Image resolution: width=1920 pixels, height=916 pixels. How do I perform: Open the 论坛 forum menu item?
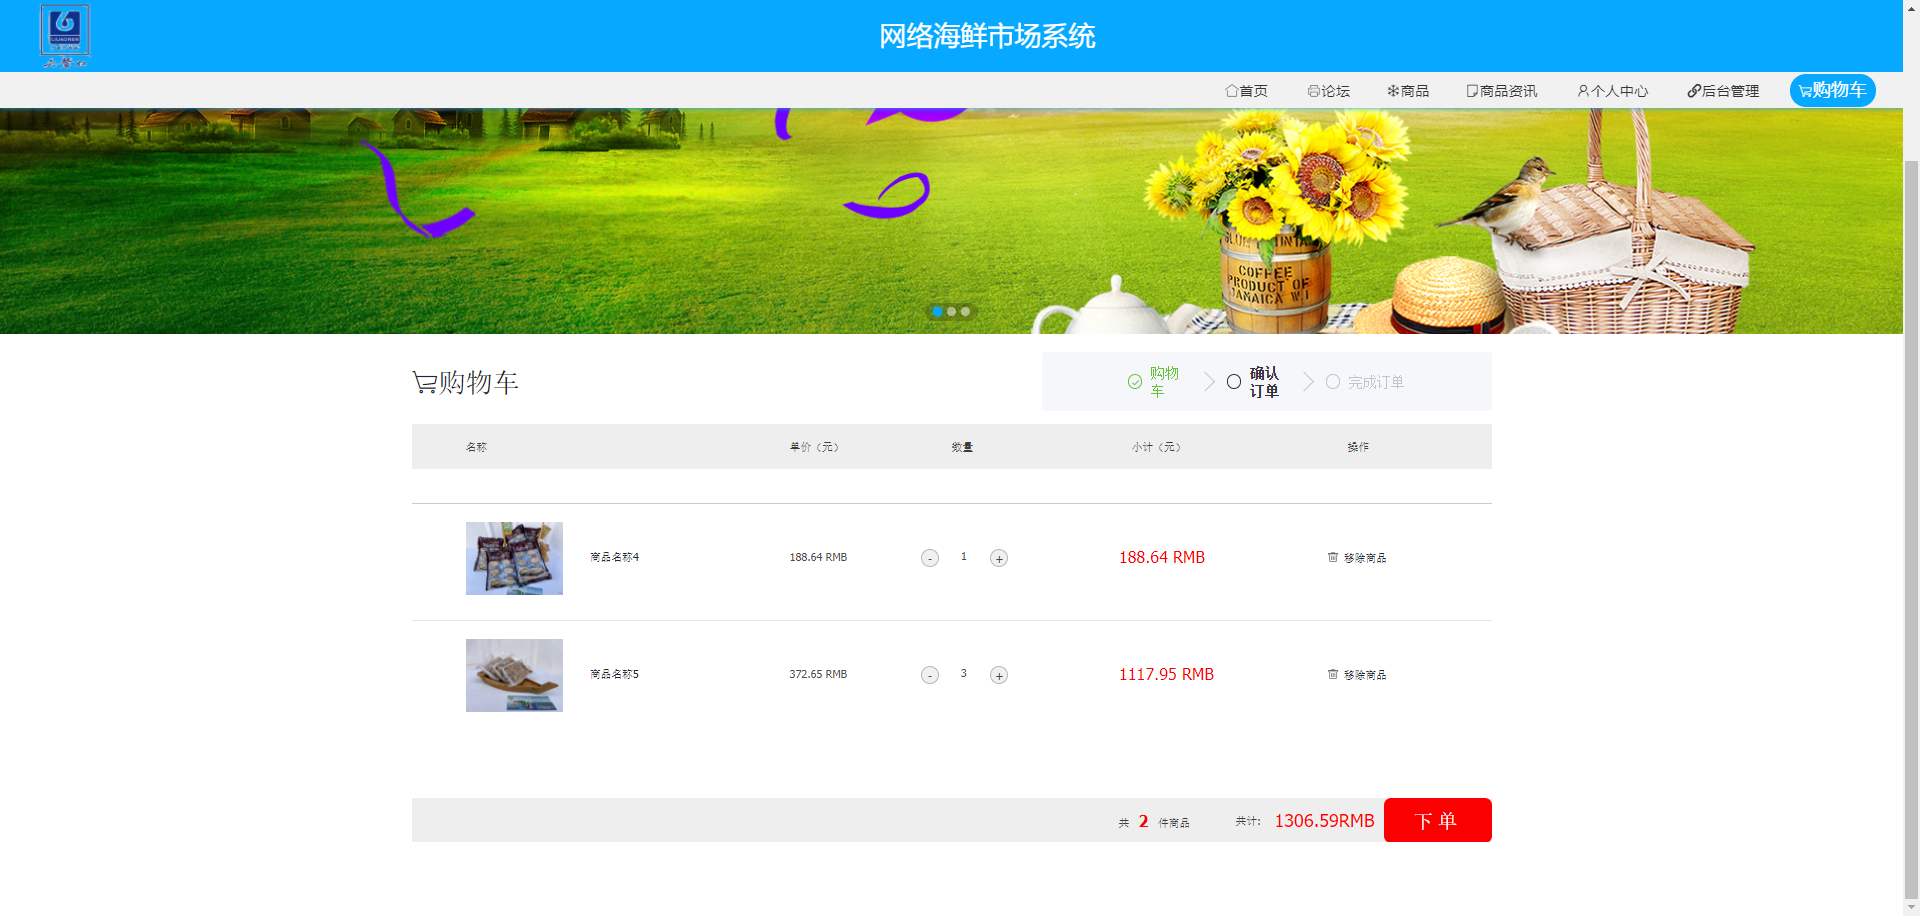pyautogui.click(x=1328, y=91)
